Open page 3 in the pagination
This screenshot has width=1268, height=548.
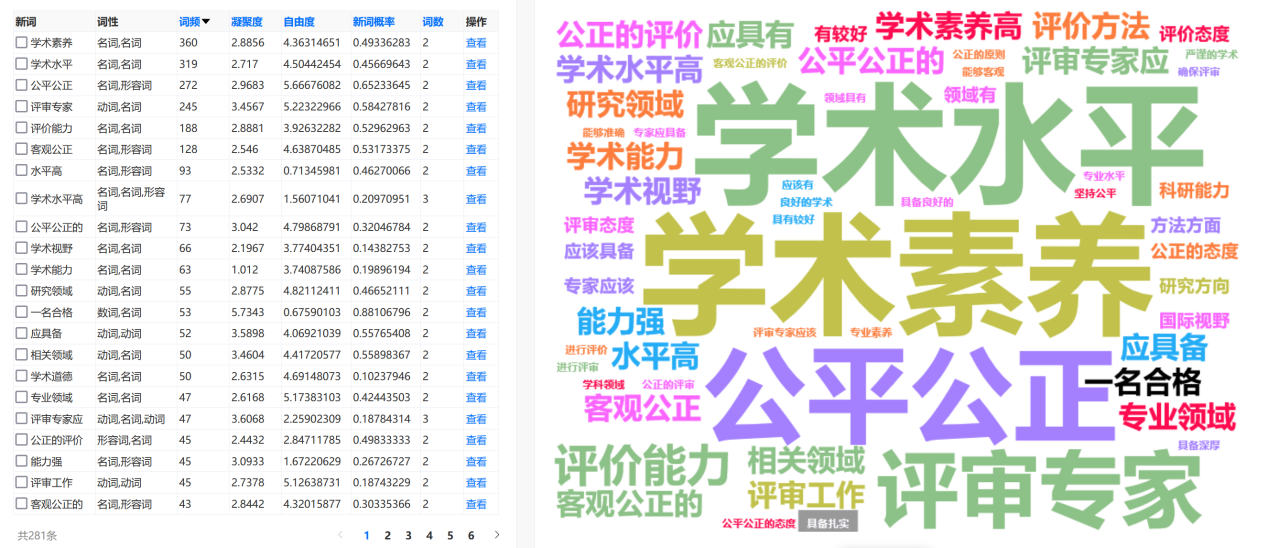point(408,535)
